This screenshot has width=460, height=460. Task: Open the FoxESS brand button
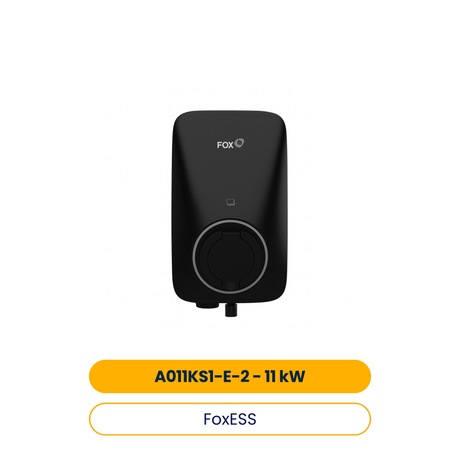[230, 419]
